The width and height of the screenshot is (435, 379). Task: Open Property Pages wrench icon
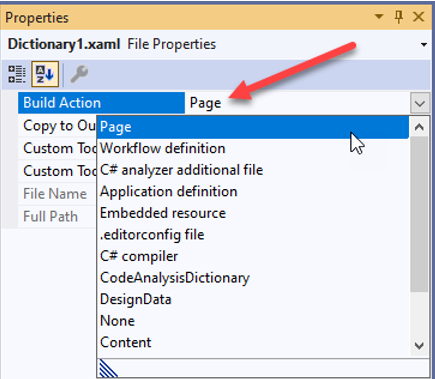pos(79,74)
